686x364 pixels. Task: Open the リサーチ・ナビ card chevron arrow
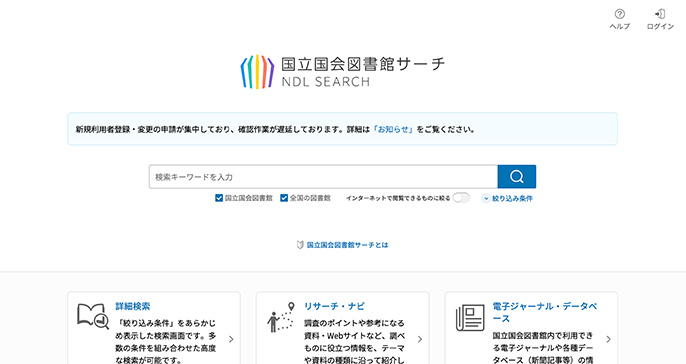pos(420,339)
